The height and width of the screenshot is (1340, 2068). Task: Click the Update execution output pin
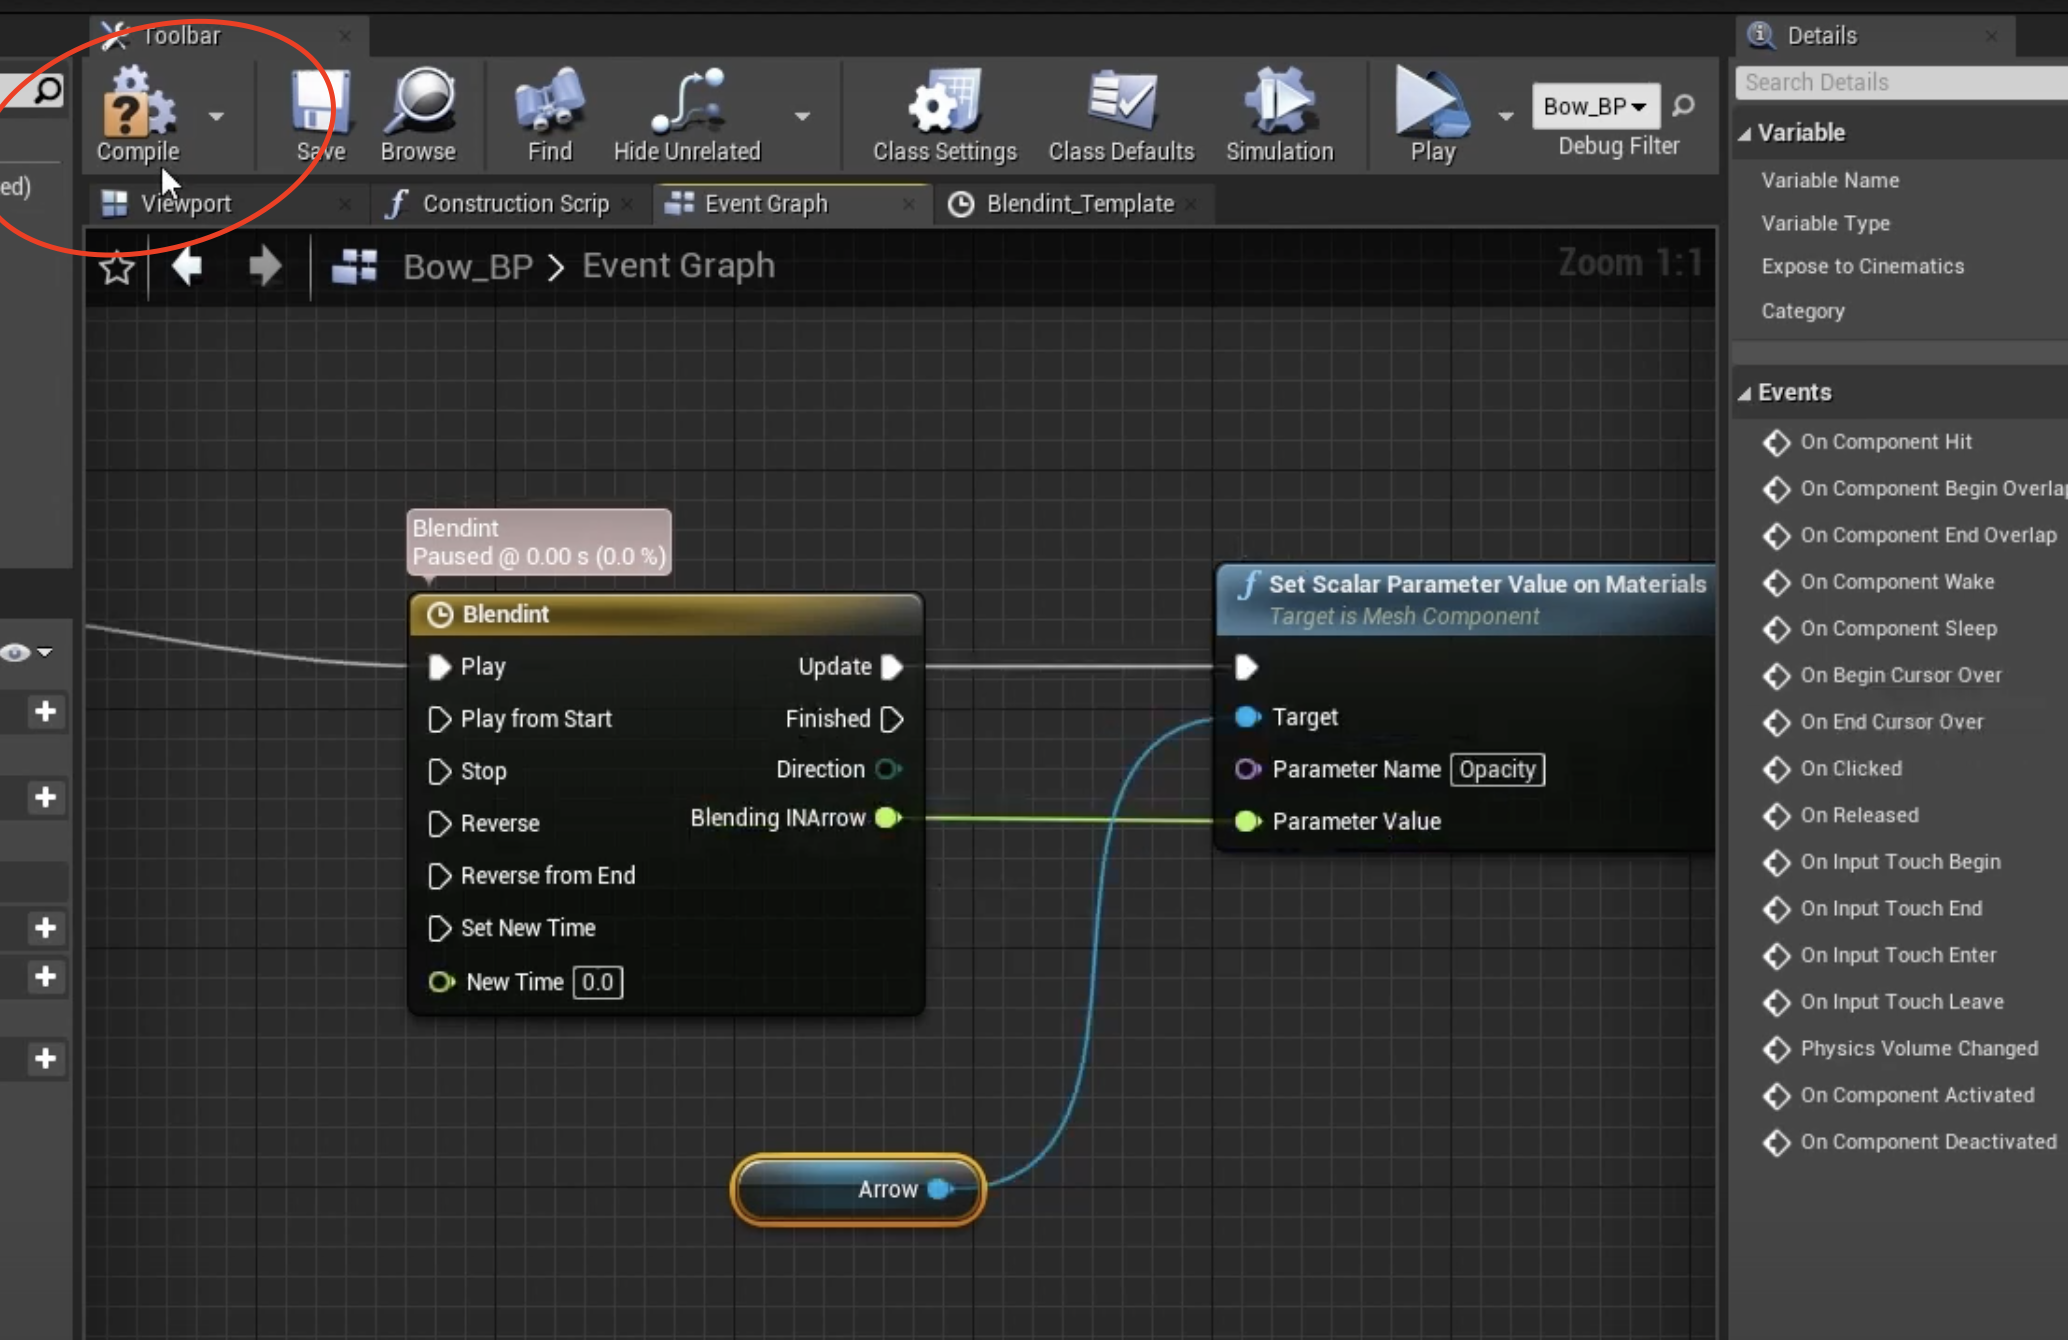click(892, 667)
